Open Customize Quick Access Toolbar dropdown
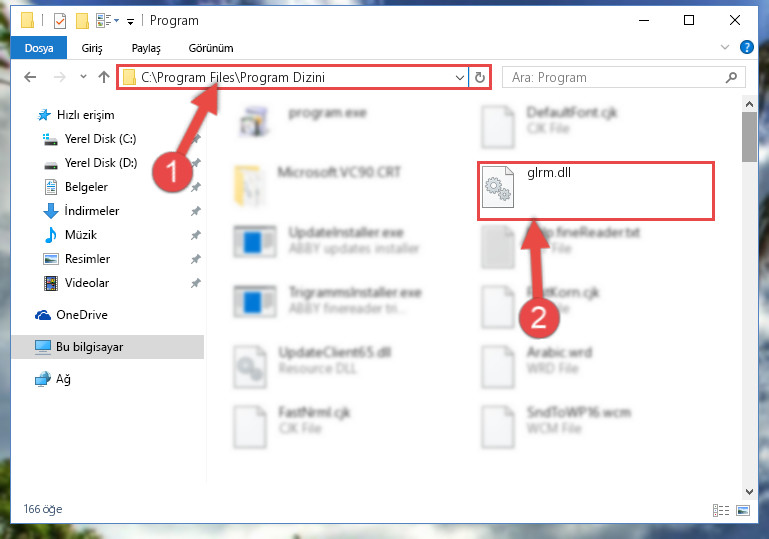Viewport: 769px width, 539px height. [130, 21]
